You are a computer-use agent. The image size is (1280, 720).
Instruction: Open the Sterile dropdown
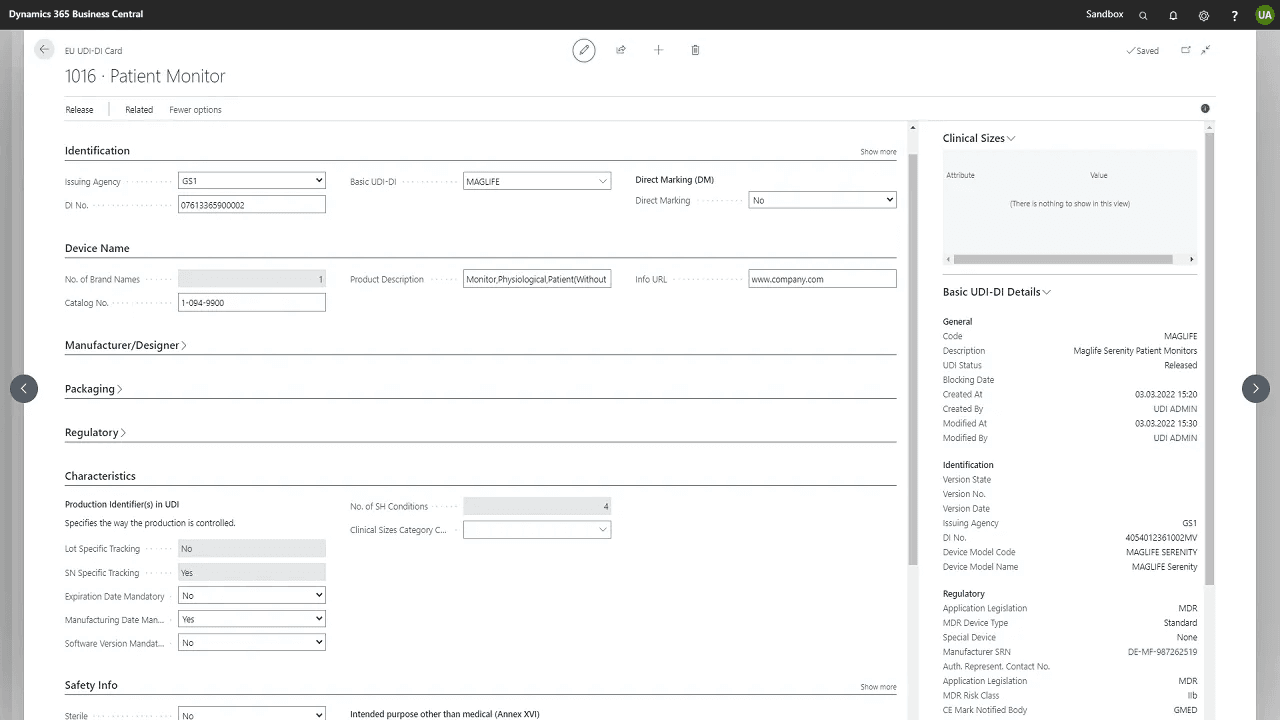coord(252,715)
